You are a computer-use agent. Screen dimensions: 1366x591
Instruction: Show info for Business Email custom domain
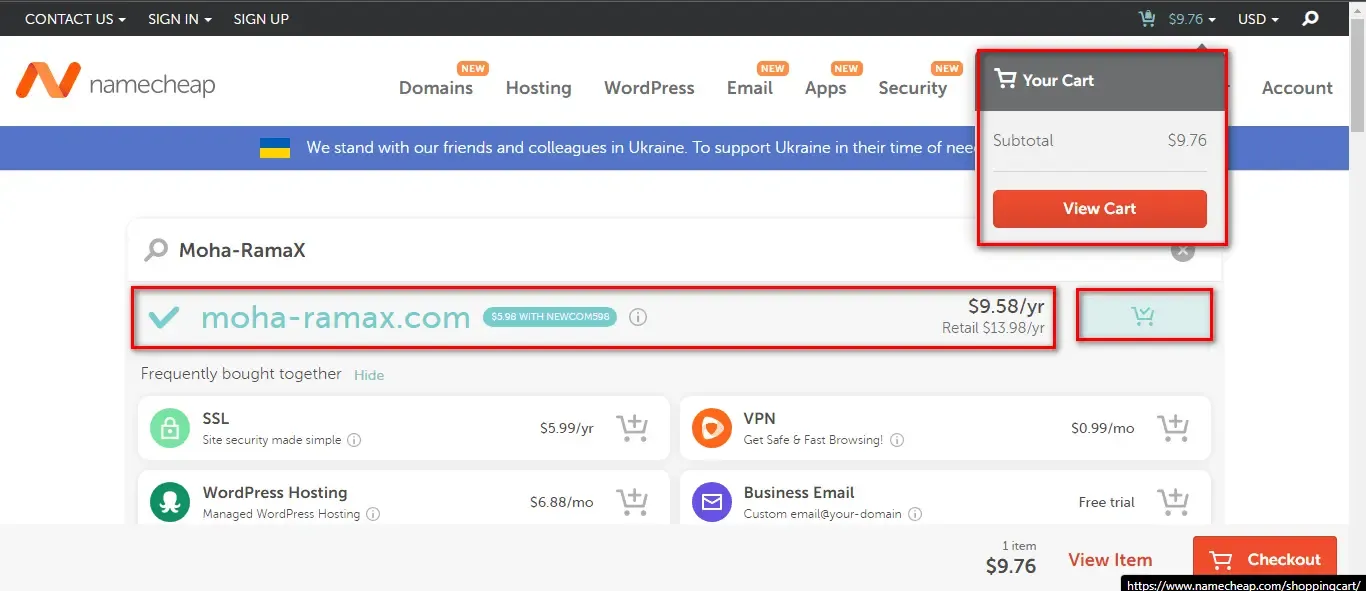coord(915,514)
